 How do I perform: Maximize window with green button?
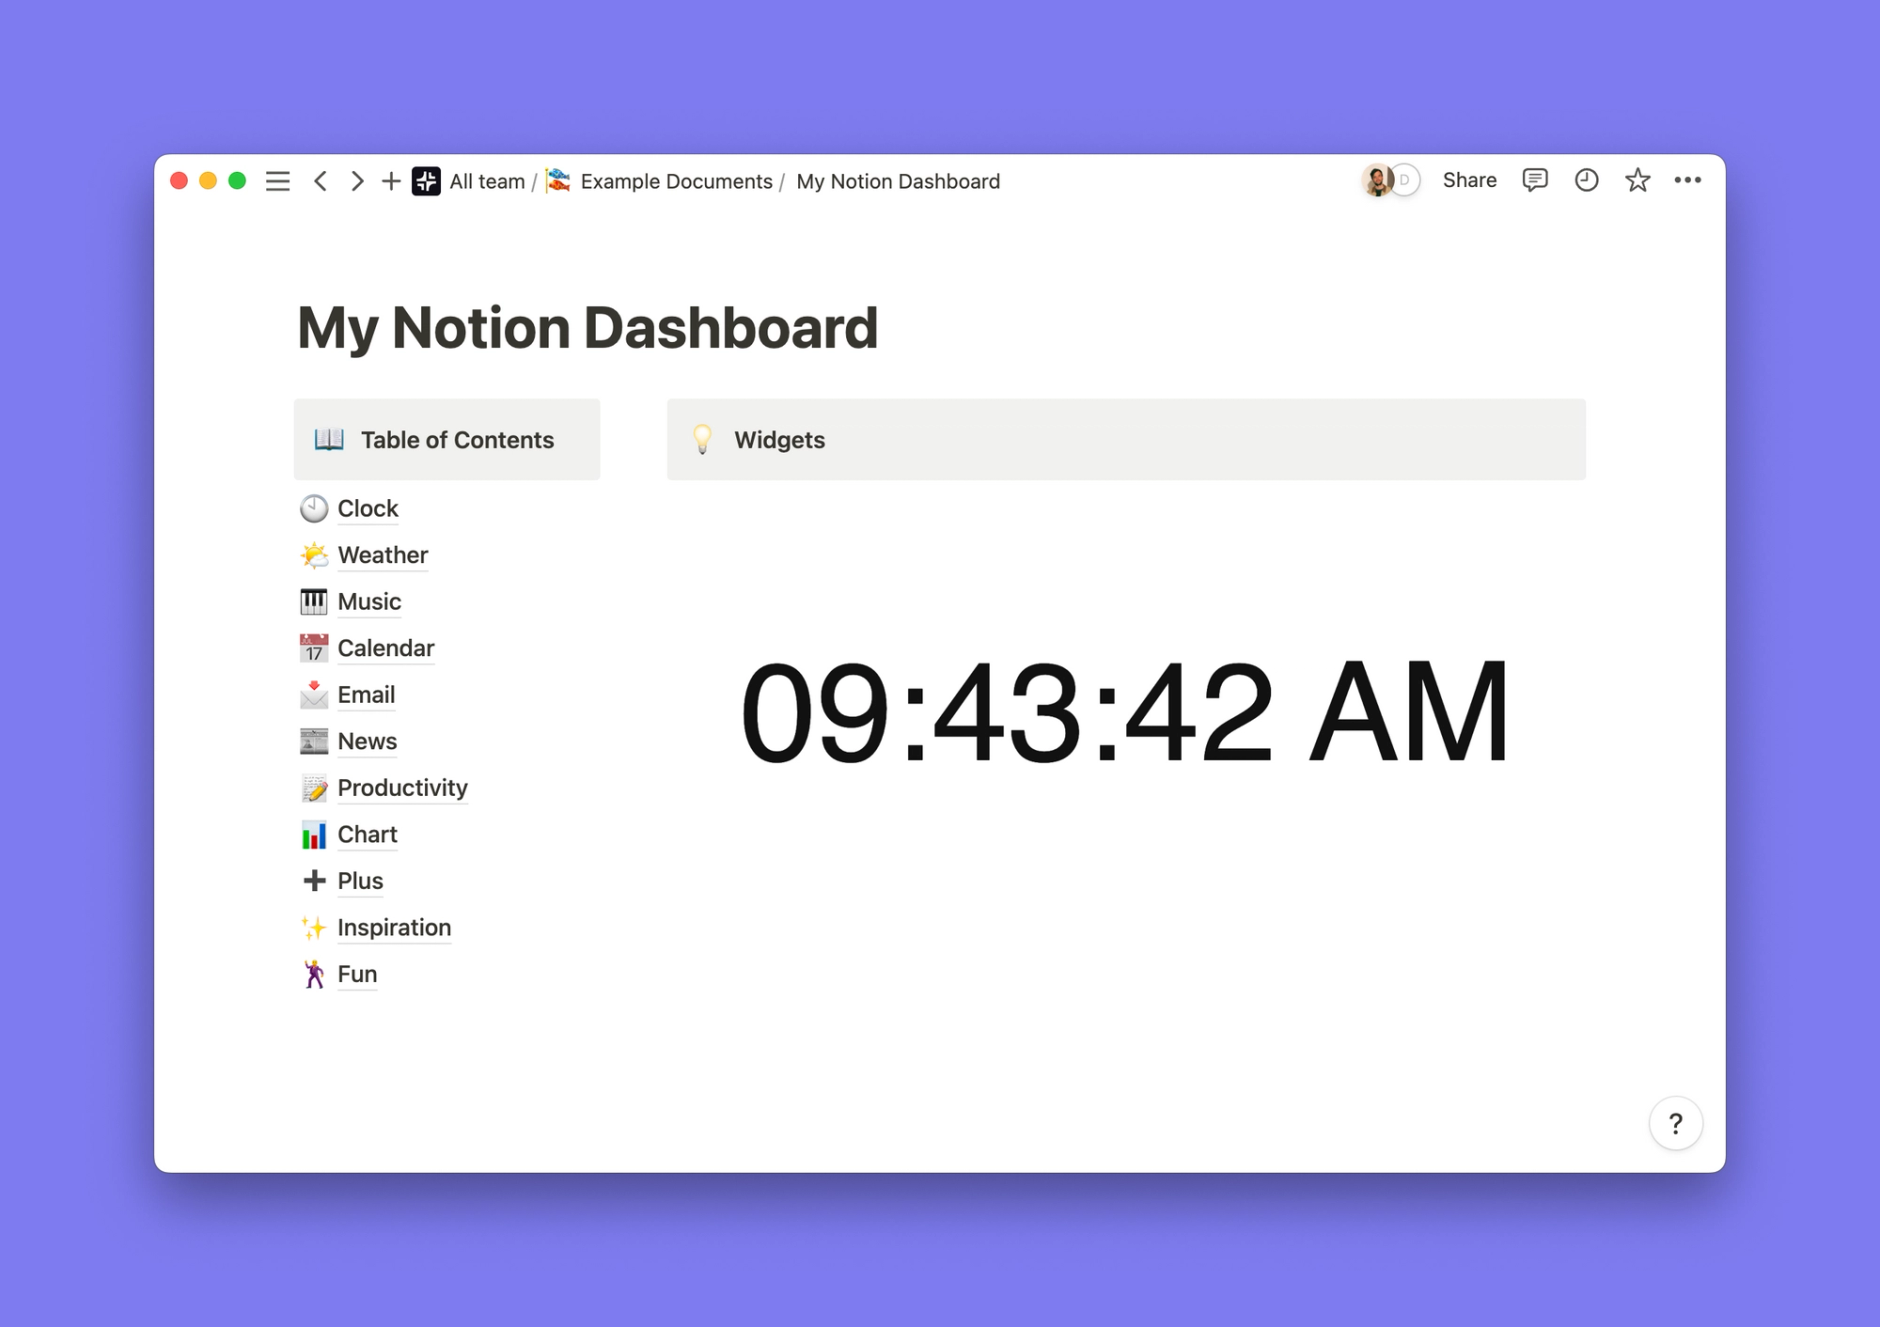(x=237, y=180)
